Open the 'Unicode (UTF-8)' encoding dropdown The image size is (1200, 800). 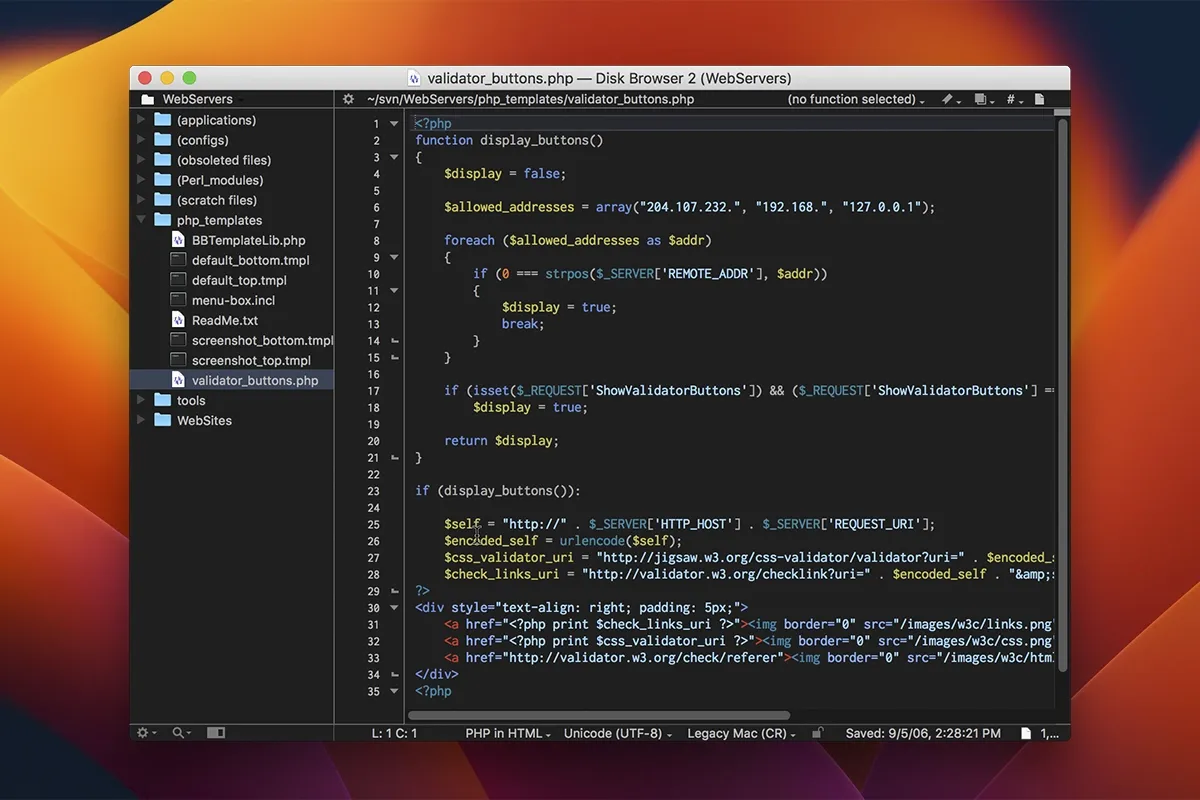pos(617,733)
